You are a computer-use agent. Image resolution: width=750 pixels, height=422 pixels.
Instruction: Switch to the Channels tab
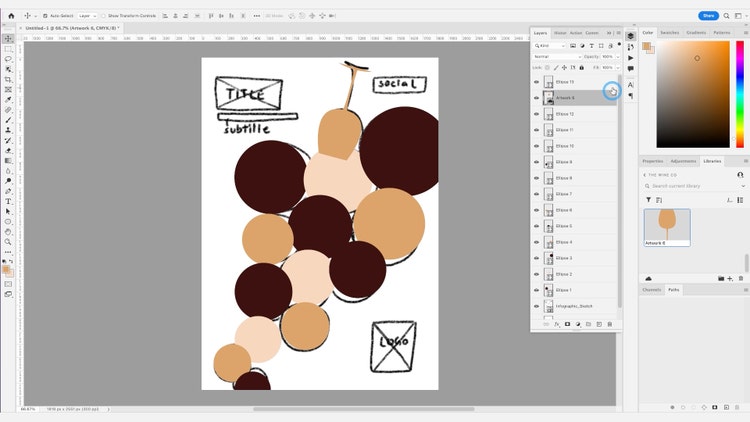[x=652, y=290]
